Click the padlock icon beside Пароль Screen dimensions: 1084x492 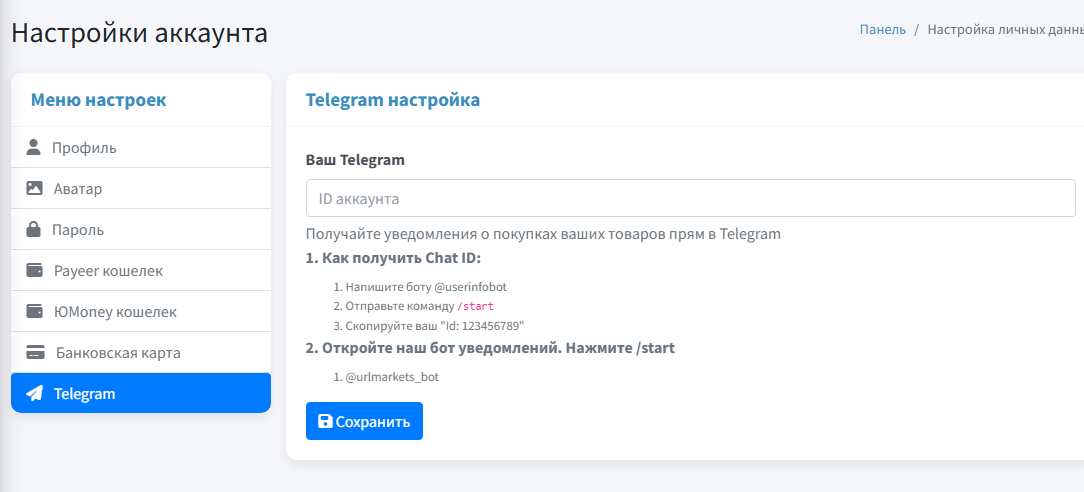click(x=34, y=229)
